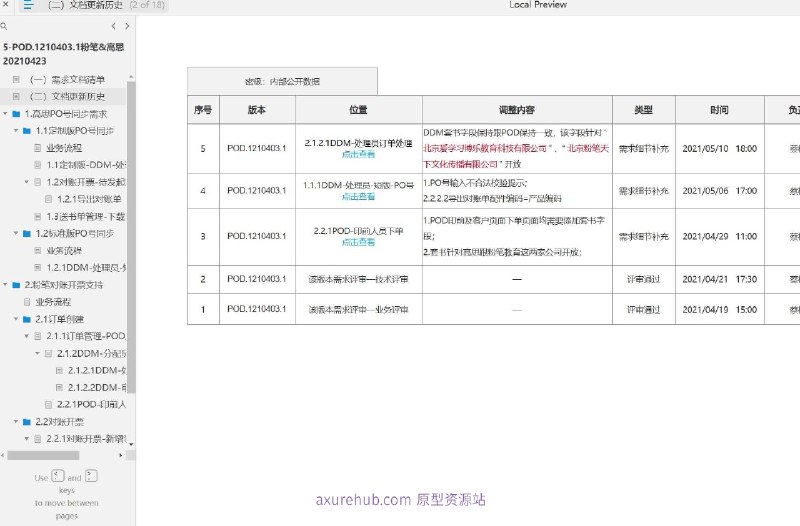This screenshot has width=800, height=526.
Task: Click the 2.1订单创建 folder icon
Action: pos(27,319)
